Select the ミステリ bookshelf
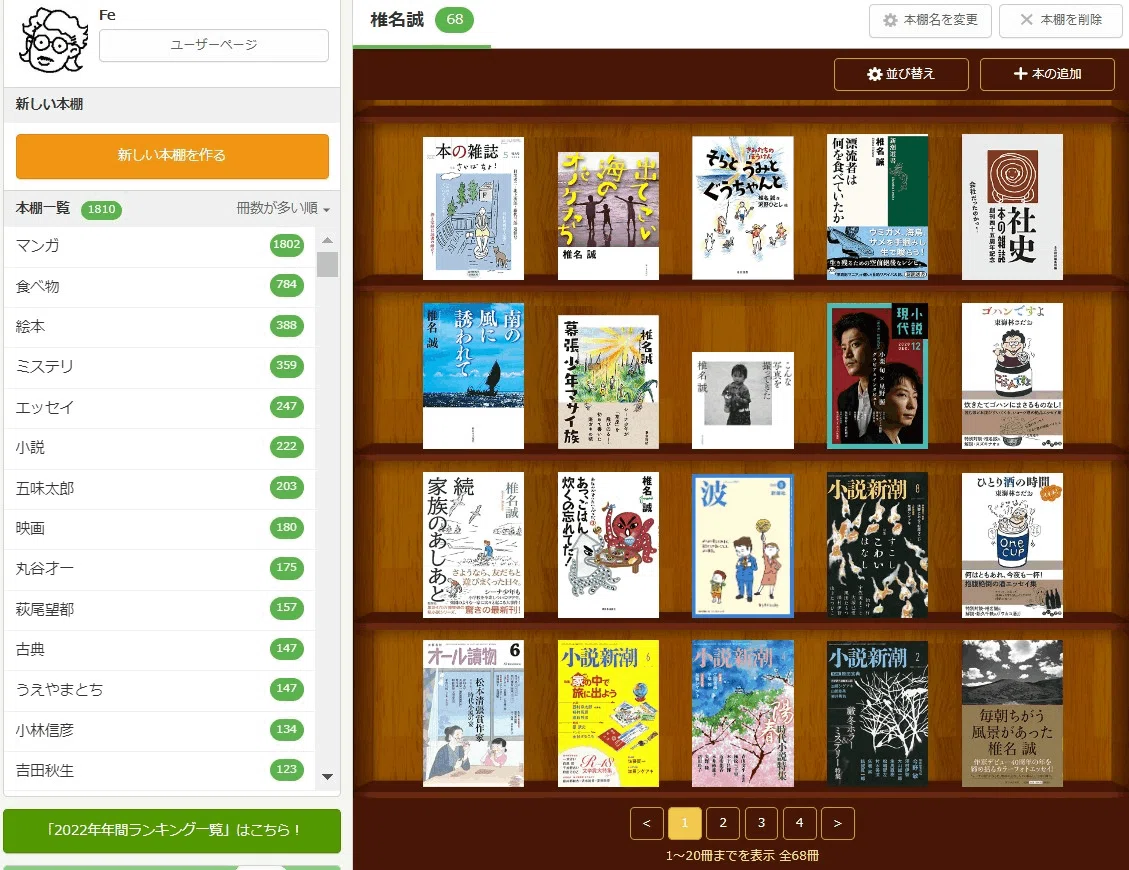 (x=159, y=367)
